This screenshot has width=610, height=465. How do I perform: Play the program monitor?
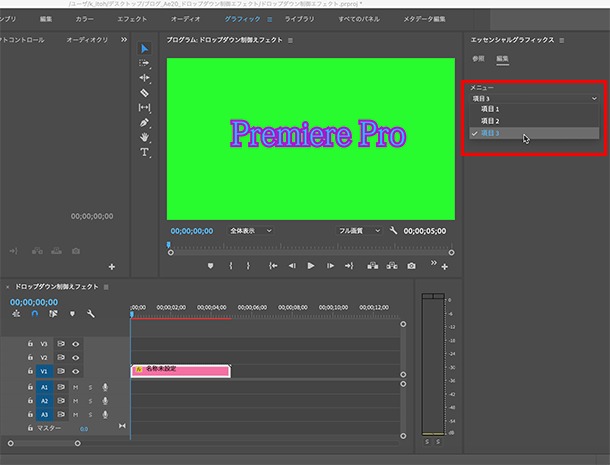(310, 266)
